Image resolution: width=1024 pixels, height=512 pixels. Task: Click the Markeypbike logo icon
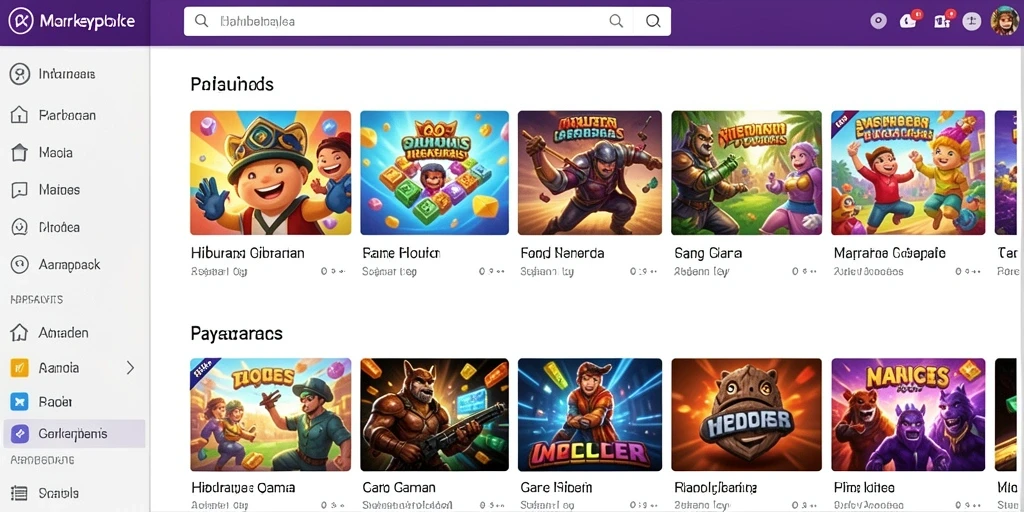20,21
